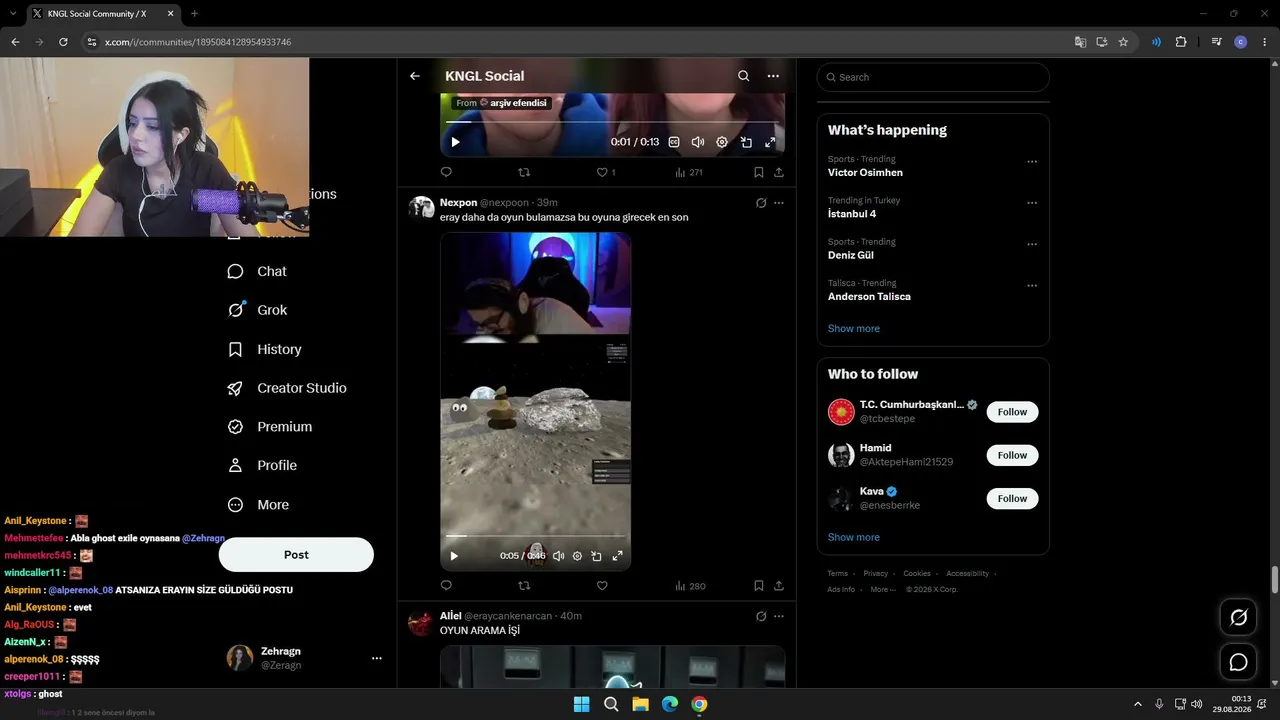
Task: Play Nexpon's moon game video
Action: pos(454,556)
